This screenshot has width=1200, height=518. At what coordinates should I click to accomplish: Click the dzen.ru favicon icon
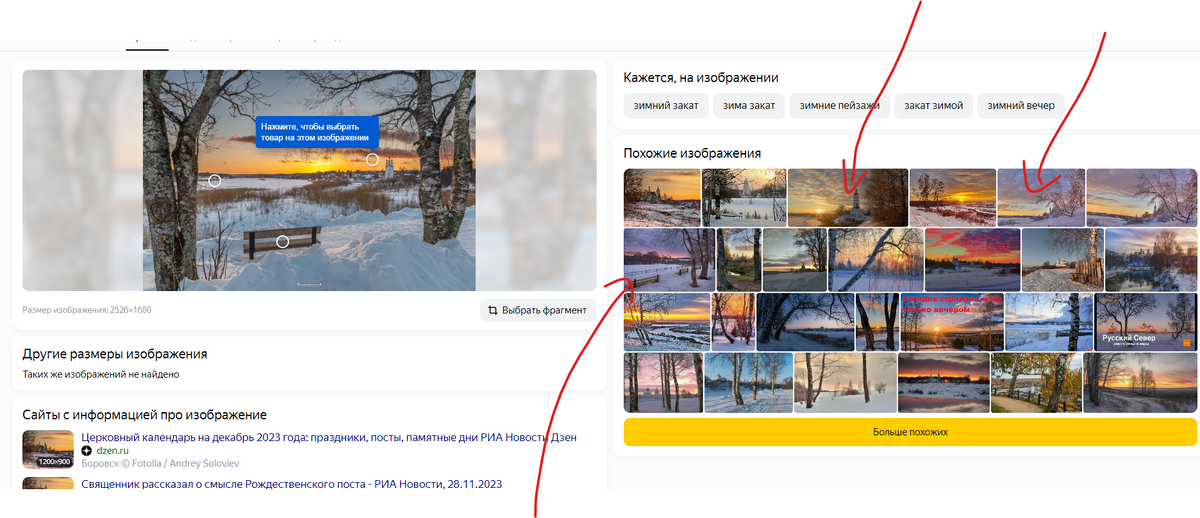click(86, 451)
